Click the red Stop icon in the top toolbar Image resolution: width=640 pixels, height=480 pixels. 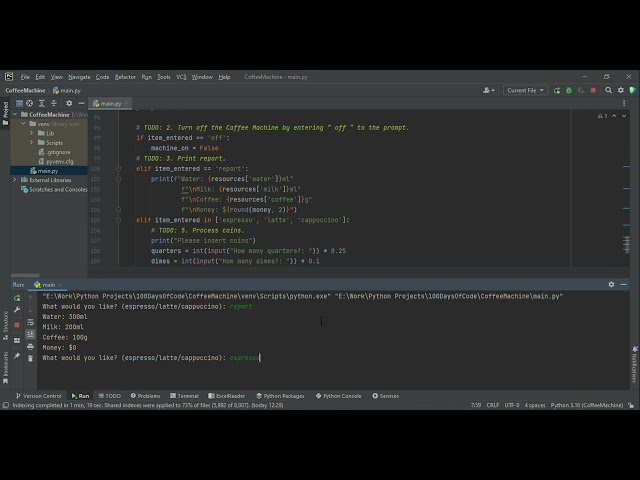click(593, 90)
